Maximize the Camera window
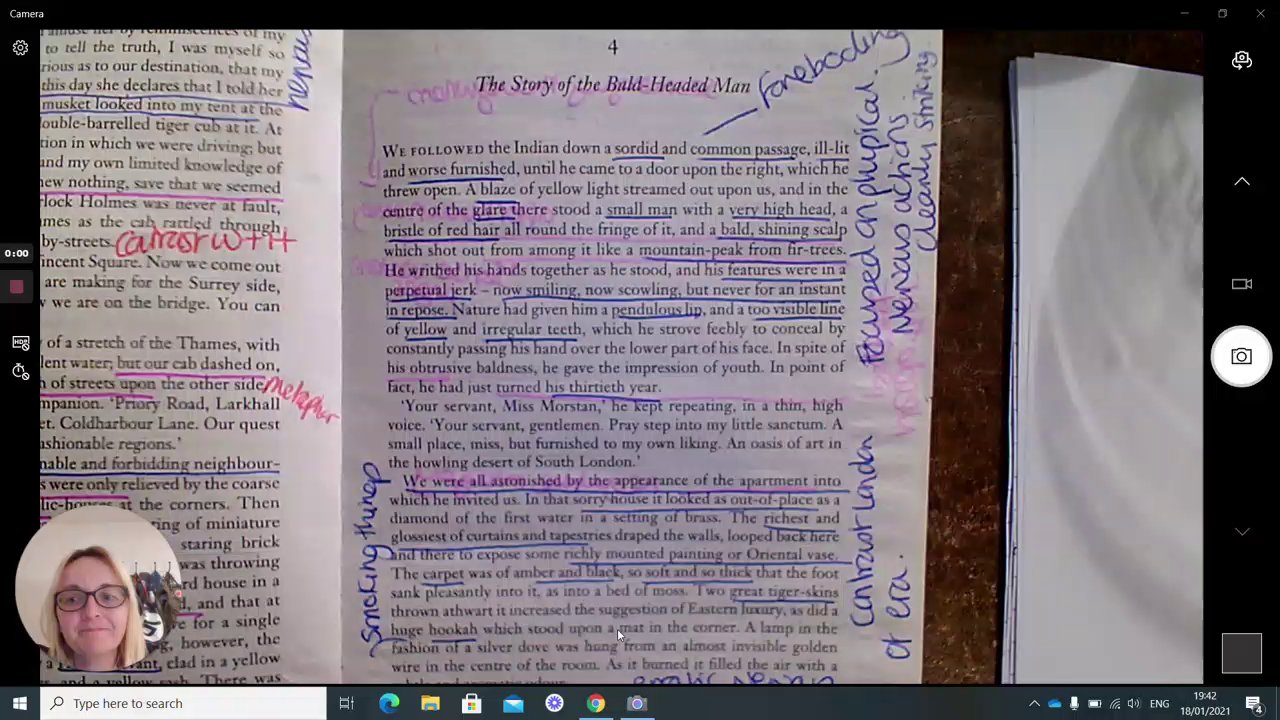 pos(1222,14)
